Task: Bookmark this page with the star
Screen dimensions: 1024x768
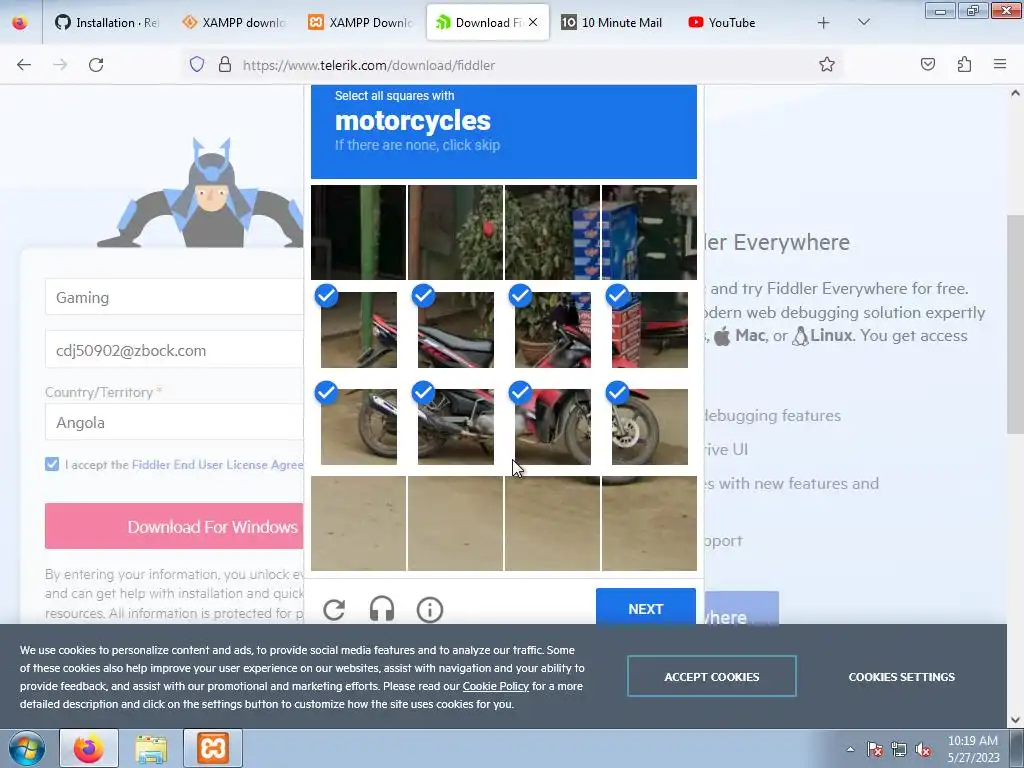Action: coord(827,65)
